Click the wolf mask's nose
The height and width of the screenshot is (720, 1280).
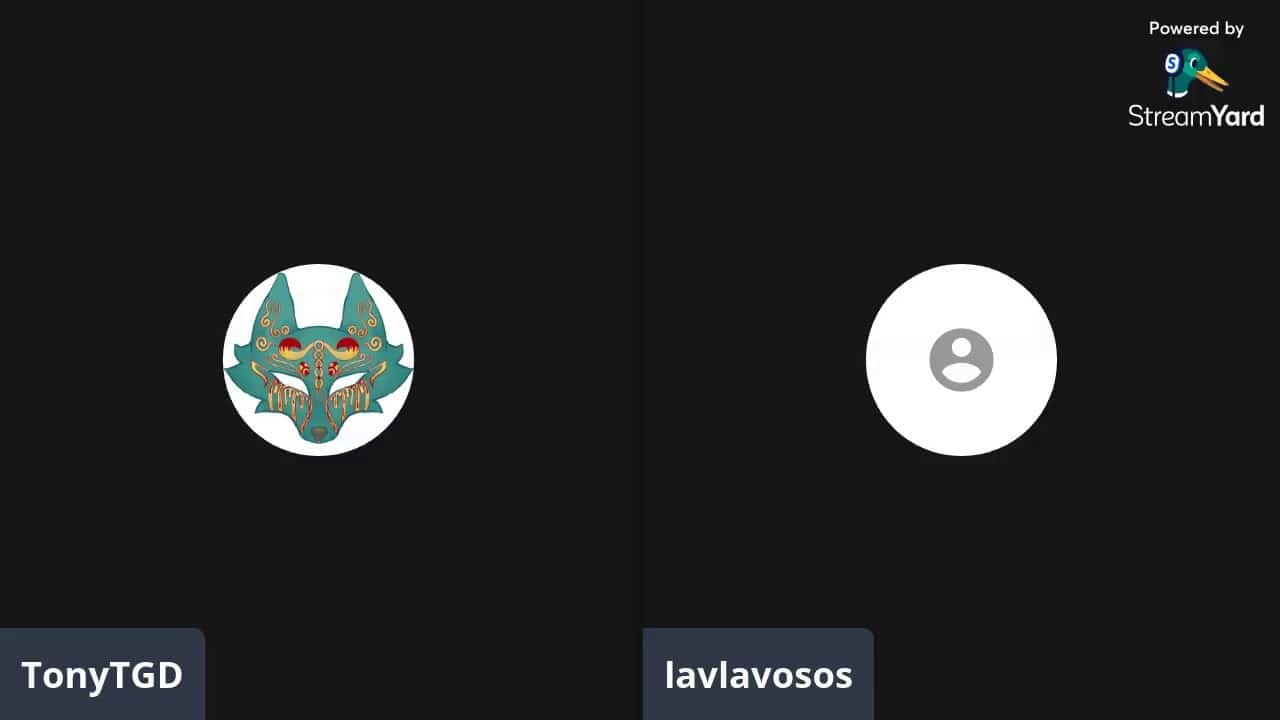[x=318, y=434]
